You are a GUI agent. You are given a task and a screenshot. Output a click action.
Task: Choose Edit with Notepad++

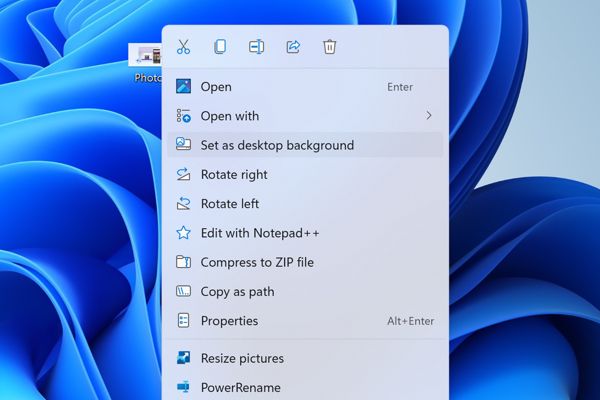pyautogui.click(x=305, y=233)
